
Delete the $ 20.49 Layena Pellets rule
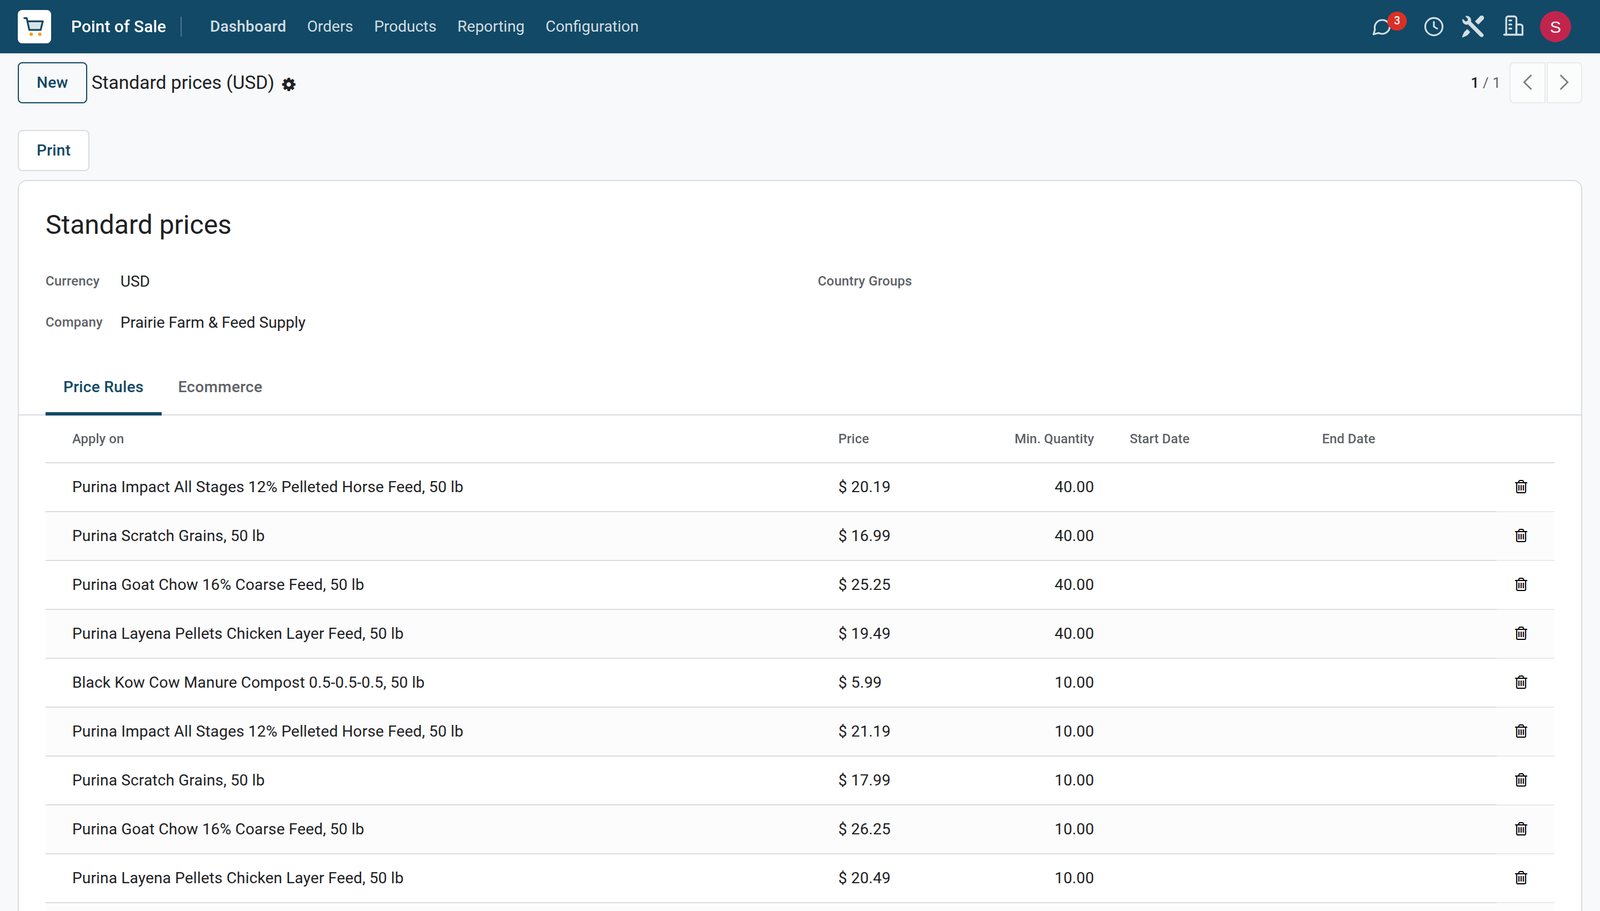(1521, 879)
